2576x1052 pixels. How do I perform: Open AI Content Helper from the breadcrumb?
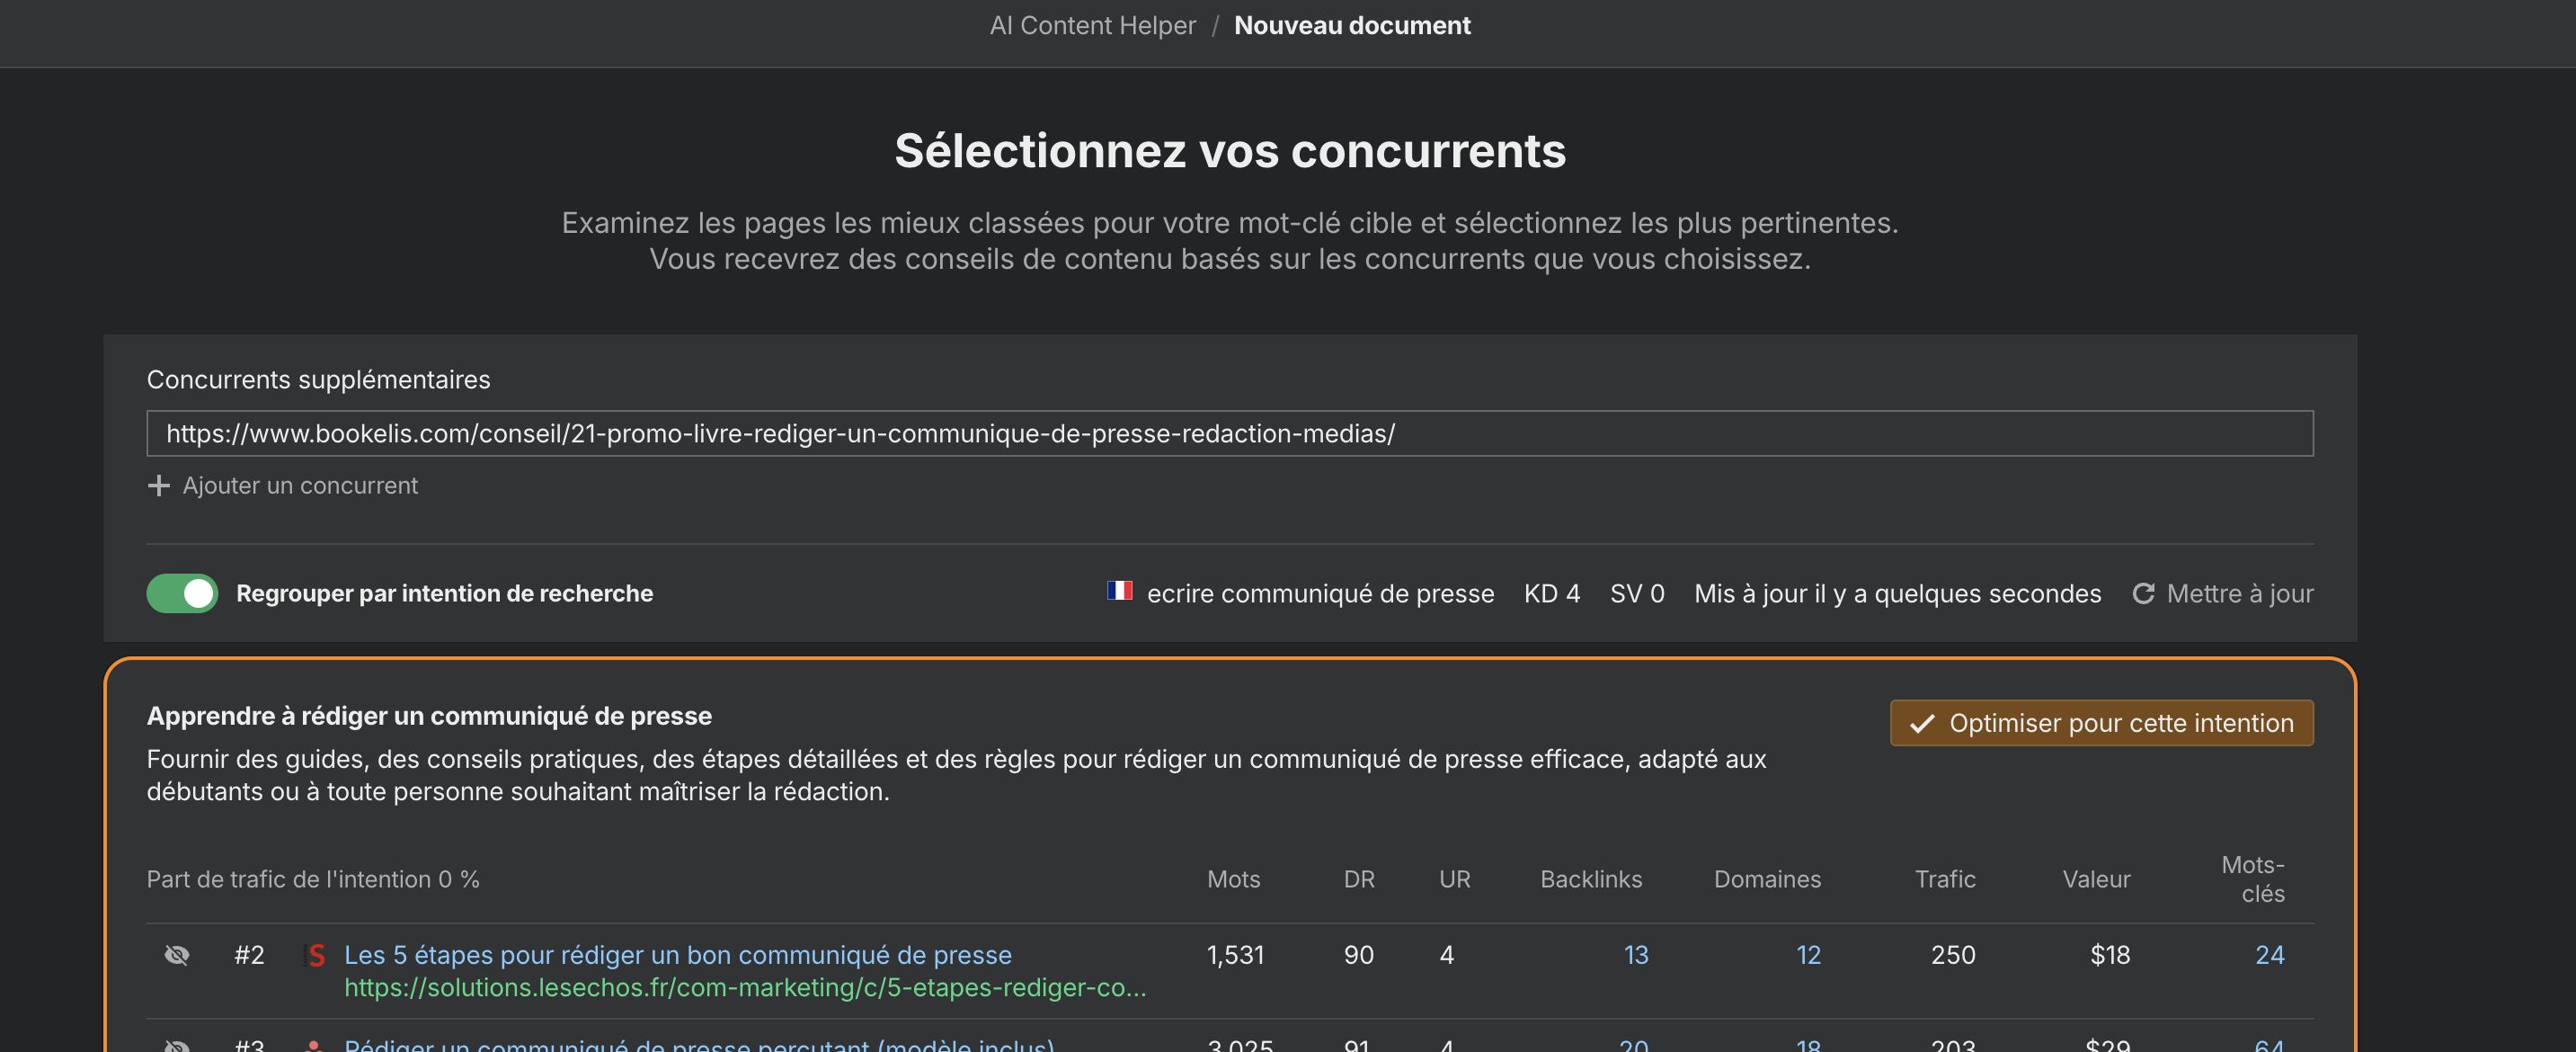1092,25
